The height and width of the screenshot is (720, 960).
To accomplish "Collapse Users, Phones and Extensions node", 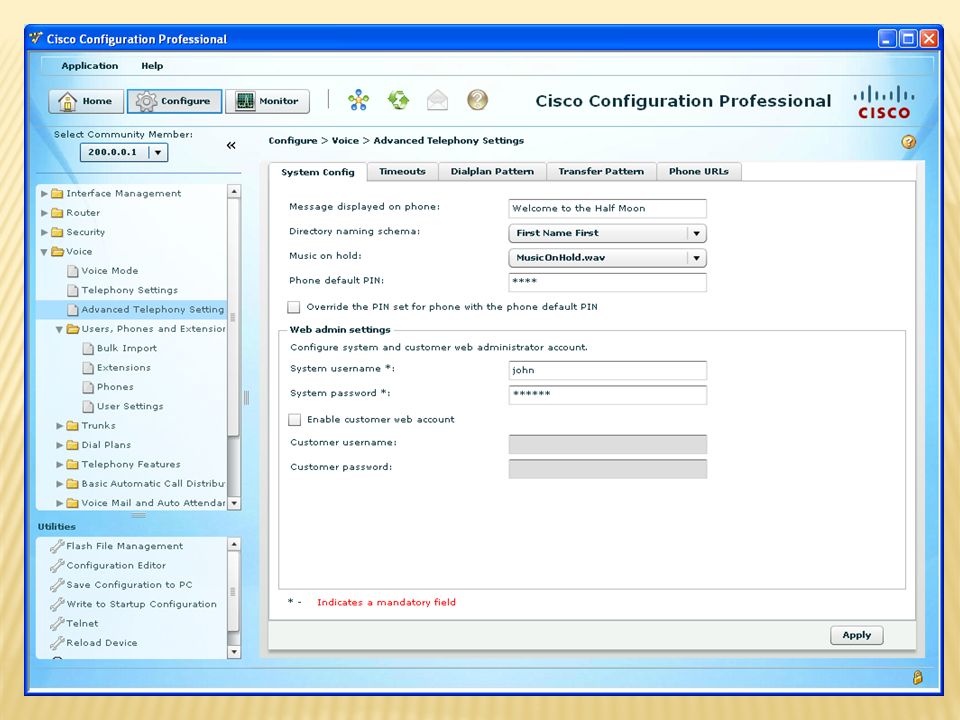I will click(x=59, y=329).
